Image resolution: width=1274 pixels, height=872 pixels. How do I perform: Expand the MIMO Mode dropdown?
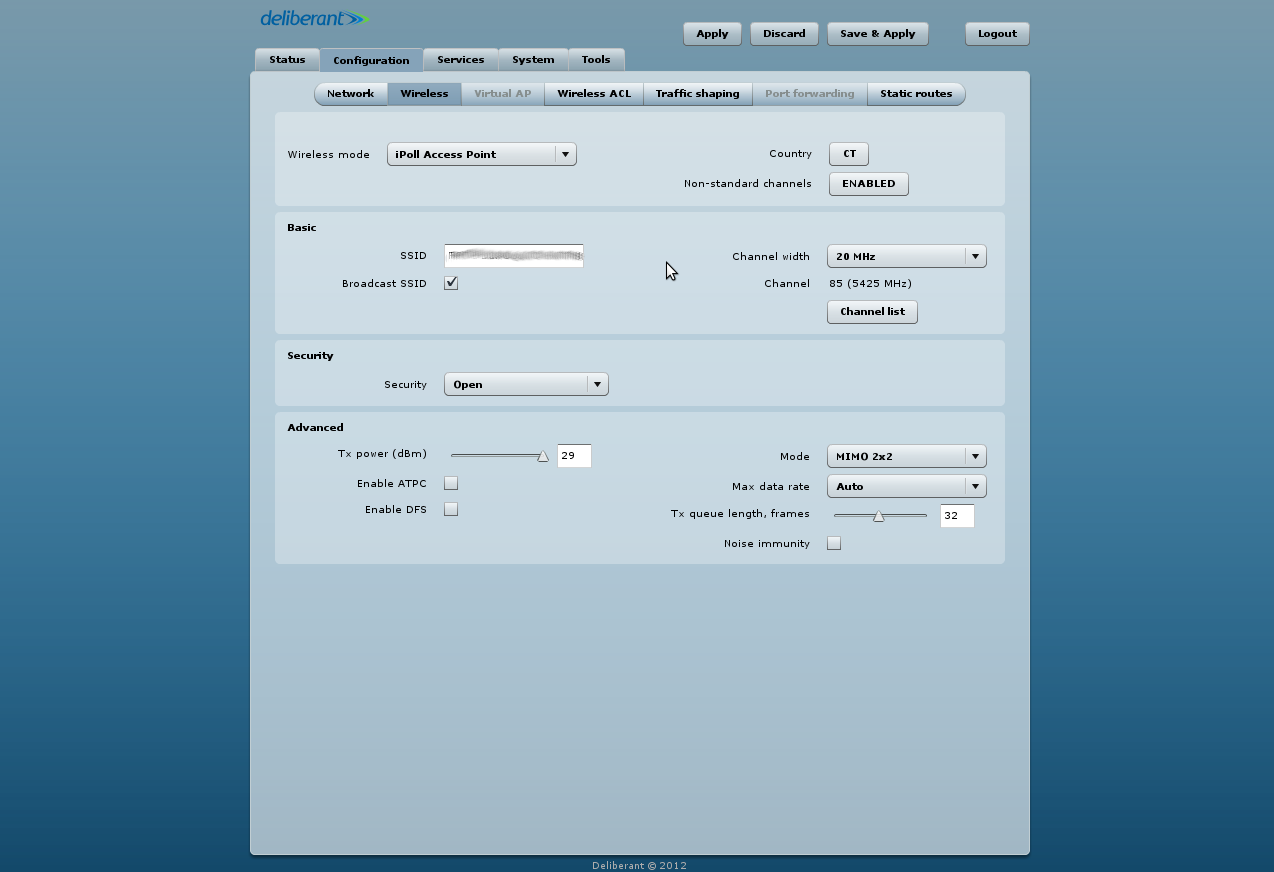[x=906, y=456]
